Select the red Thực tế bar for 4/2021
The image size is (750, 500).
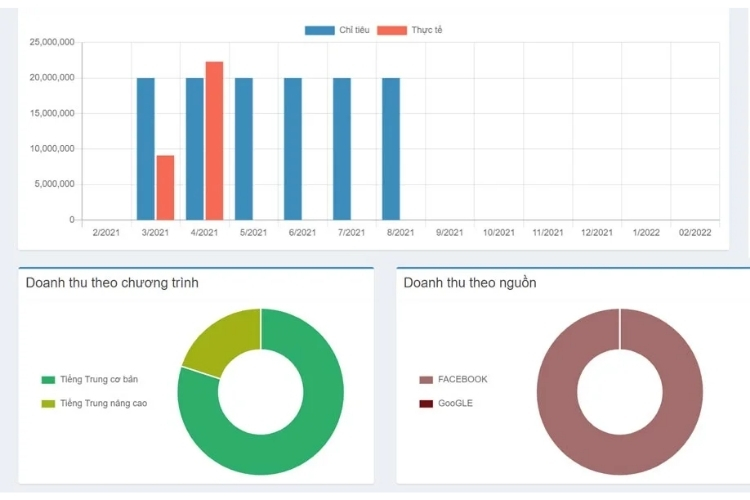point(214,140)
